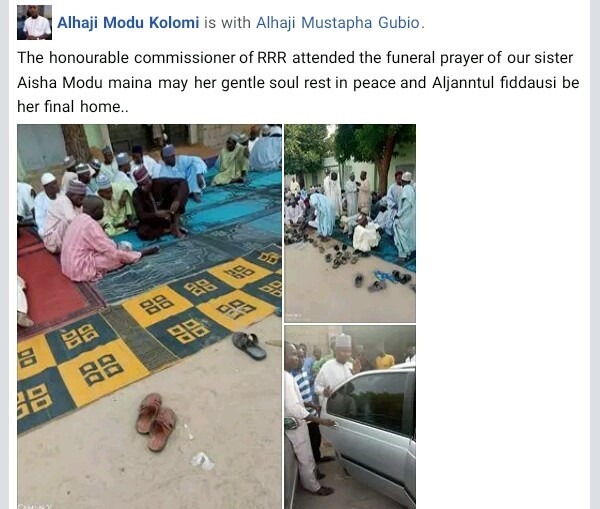Open the large photo of men seated on mats
The width and height of the screenshot is (600, 509).
(150, 316)
